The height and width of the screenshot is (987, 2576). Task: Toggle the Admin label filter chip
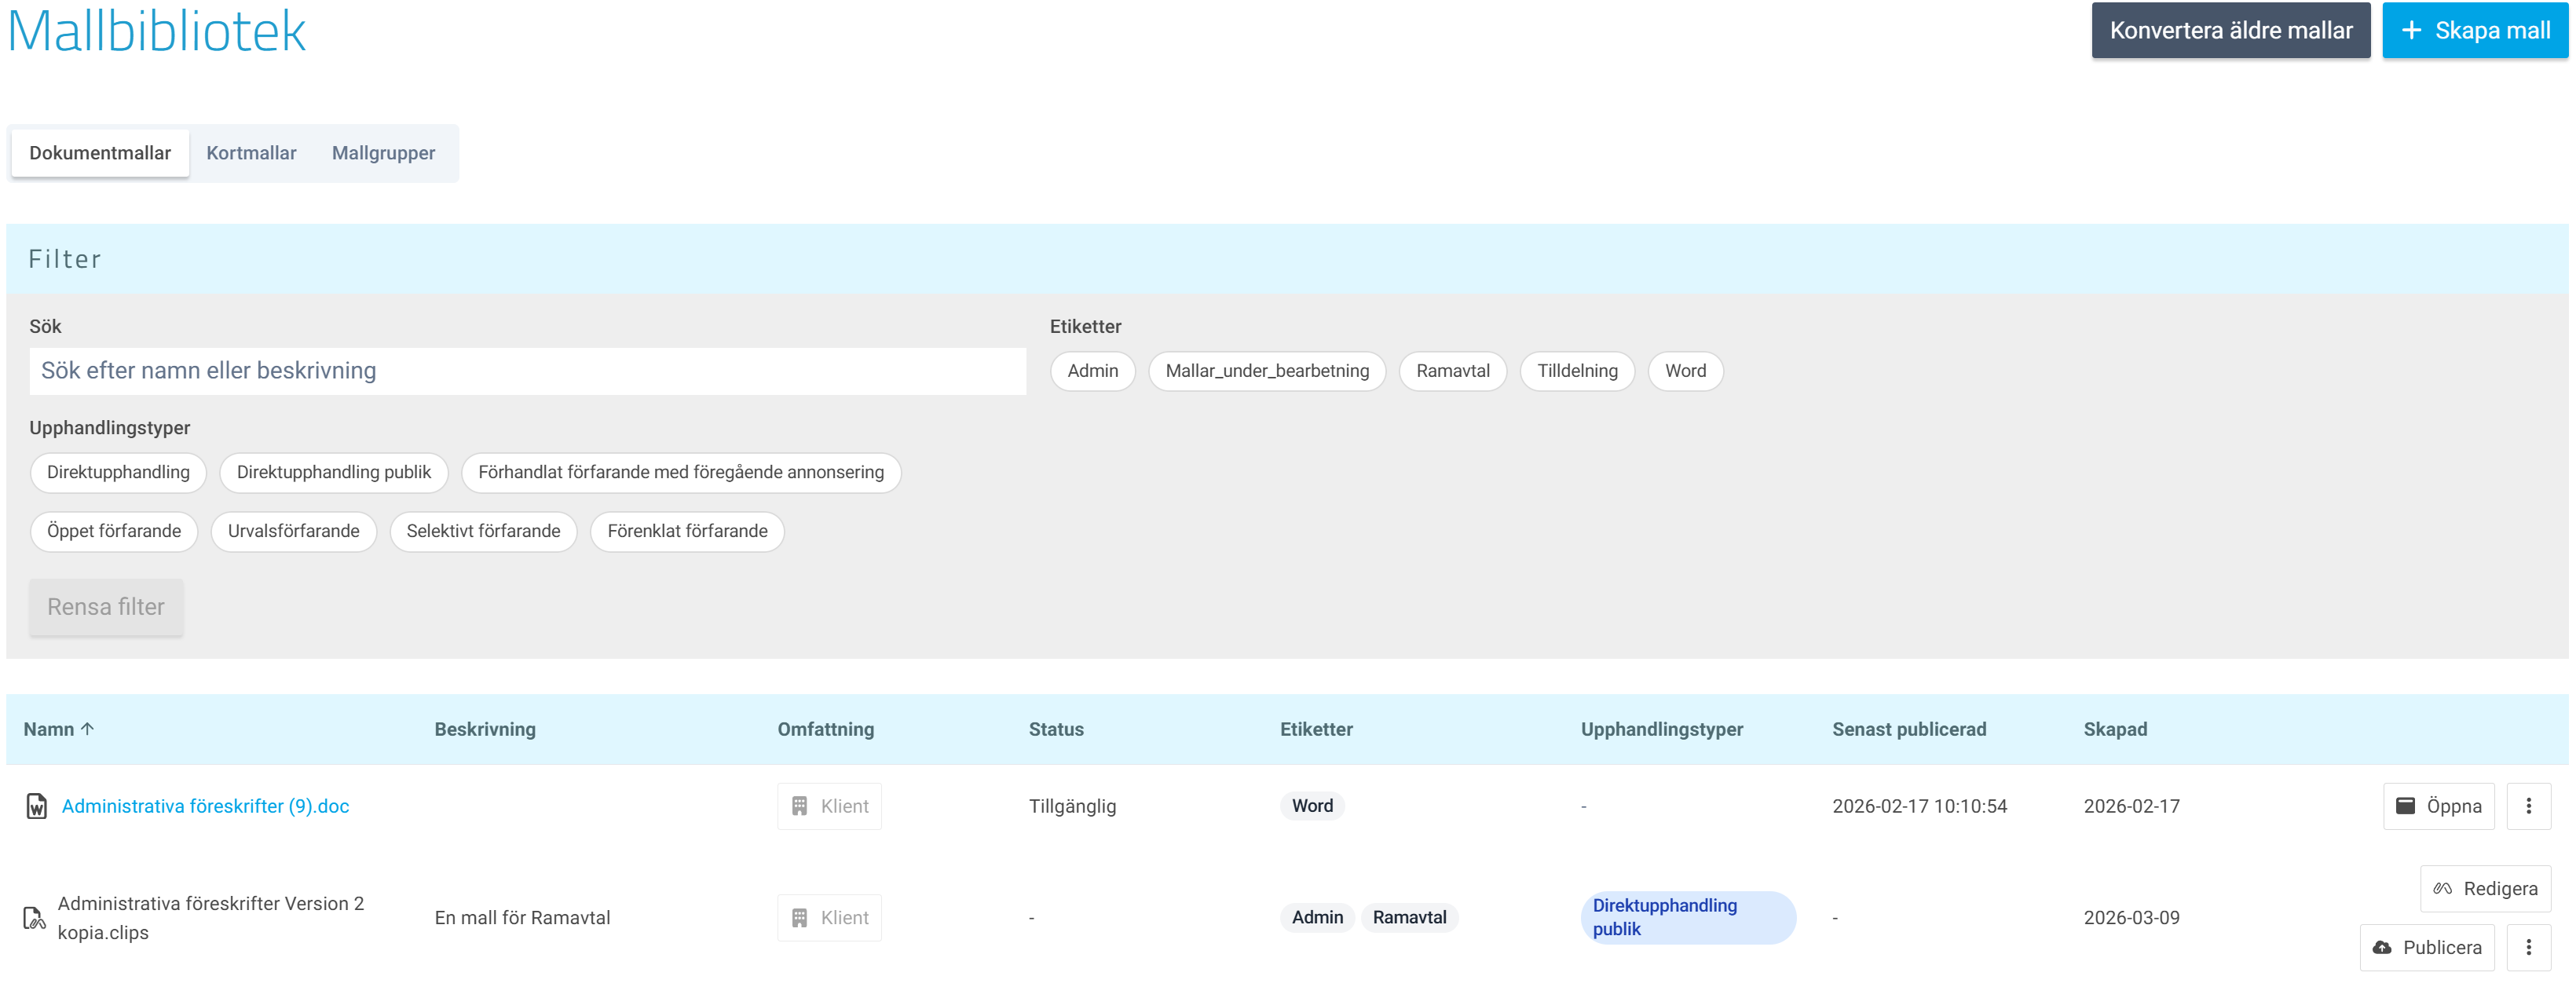point(1092,371)
